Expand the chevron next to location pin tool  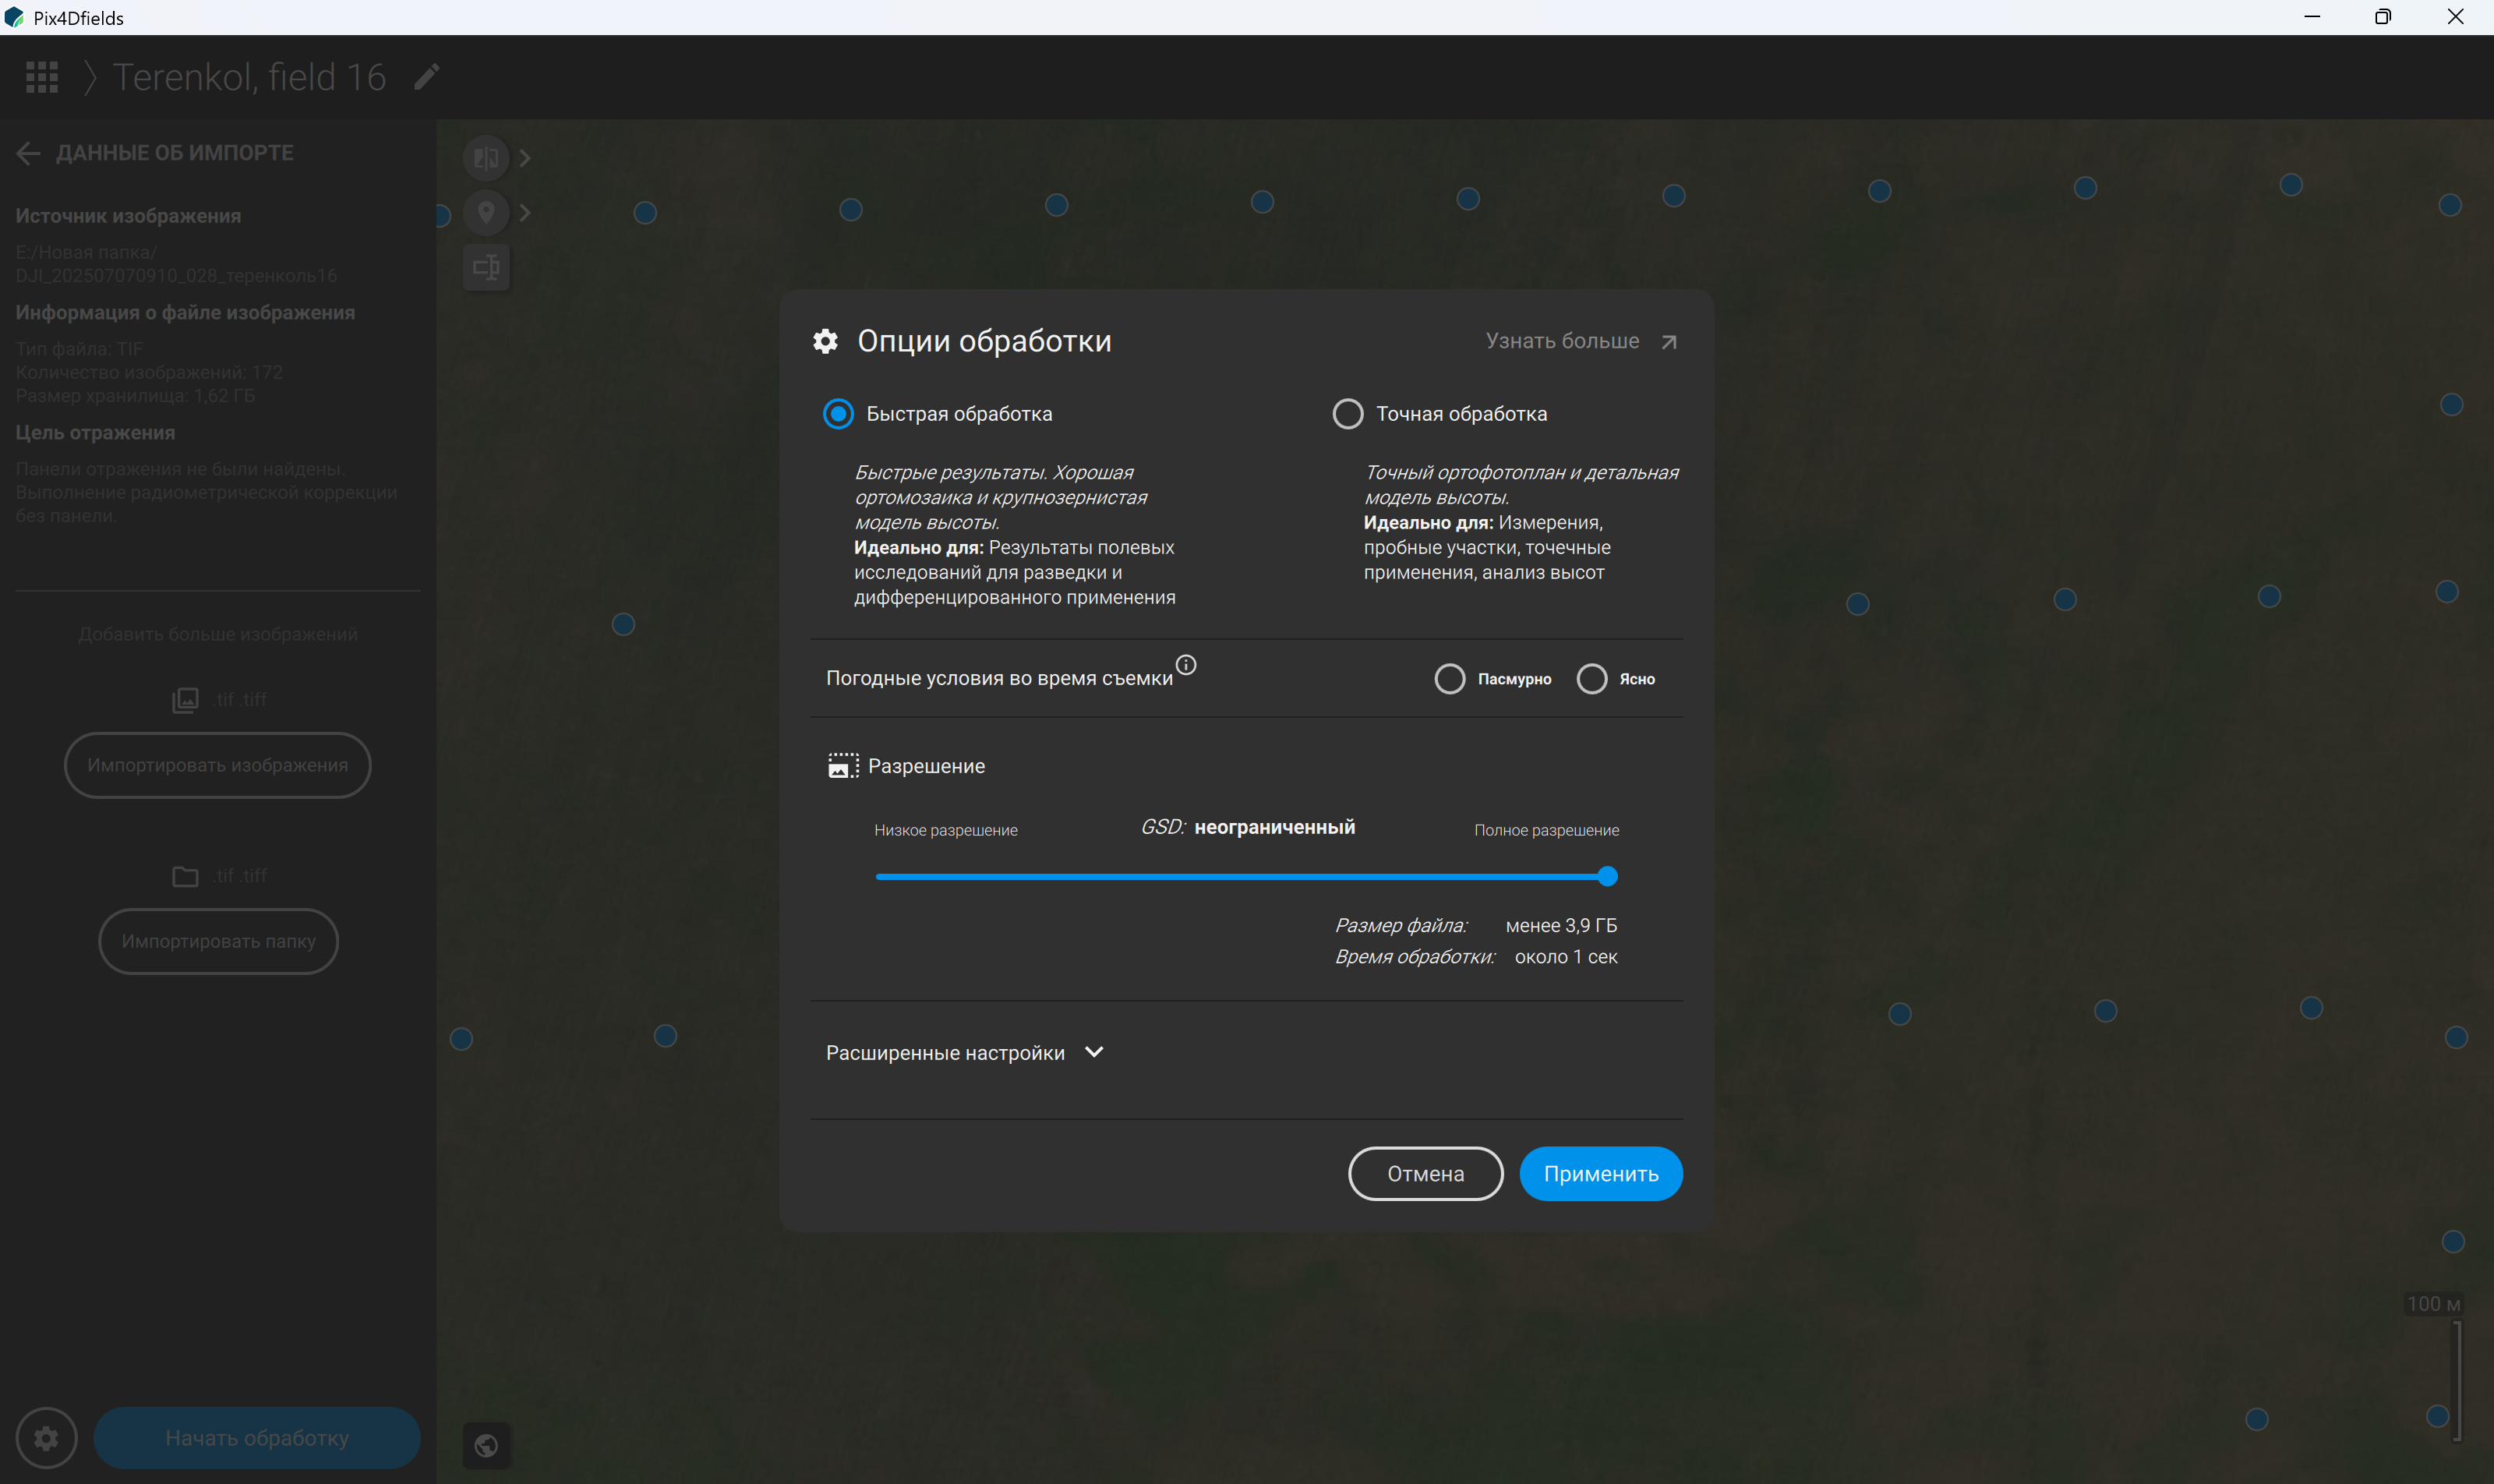tap(525, 212)
